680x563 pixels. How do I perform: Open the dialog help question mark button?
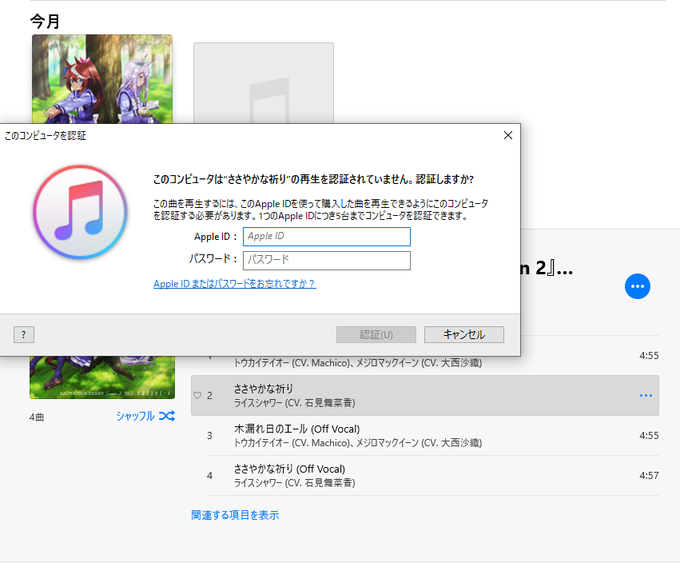coord(24,334)
